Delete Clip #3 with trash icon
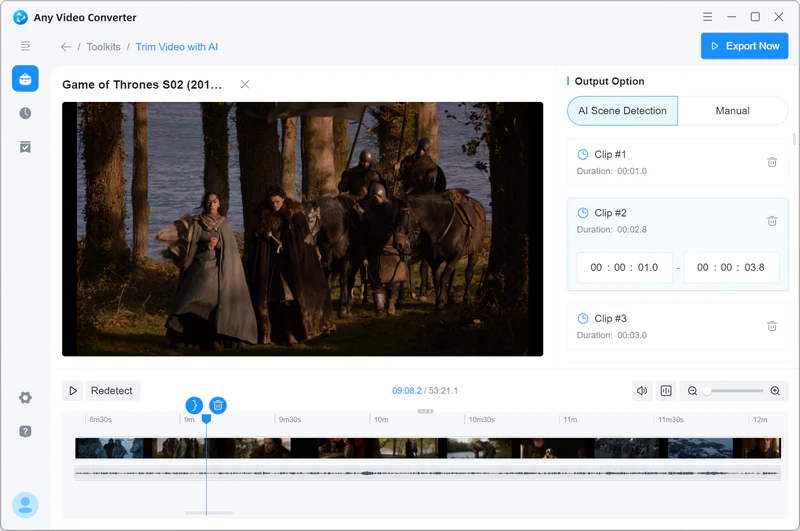This screenshot has width=800, height=531. [x=772, y=326]
